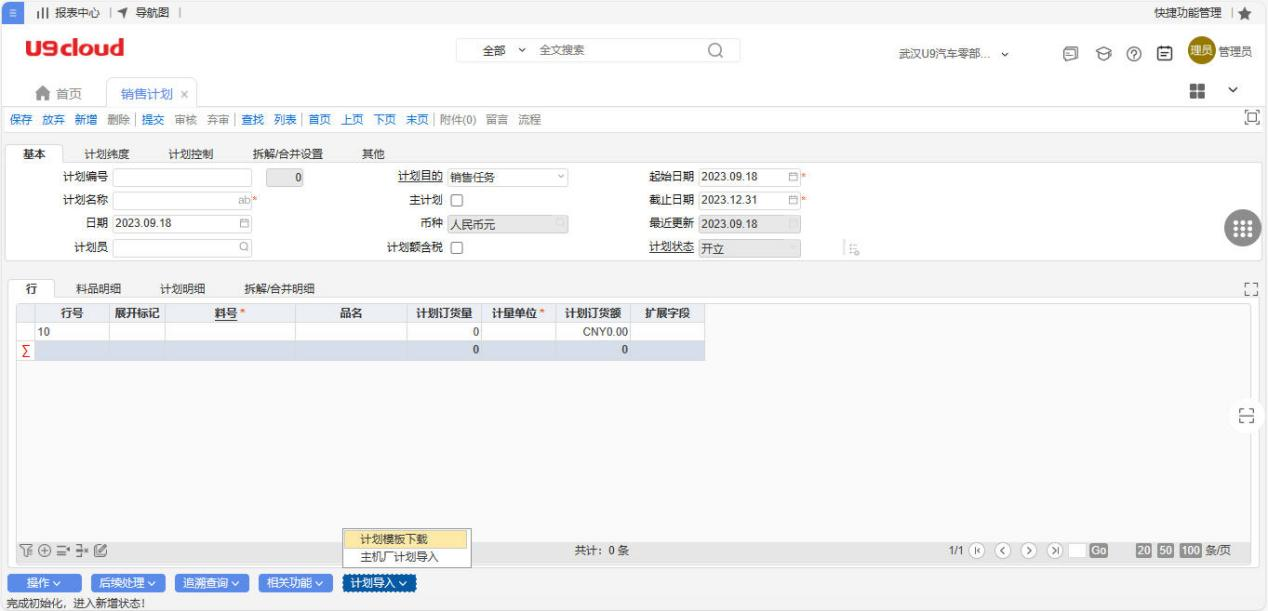Collapse the 计划导入 dropdown button
Screen dimensions: 1268x611
pos(379,583)
